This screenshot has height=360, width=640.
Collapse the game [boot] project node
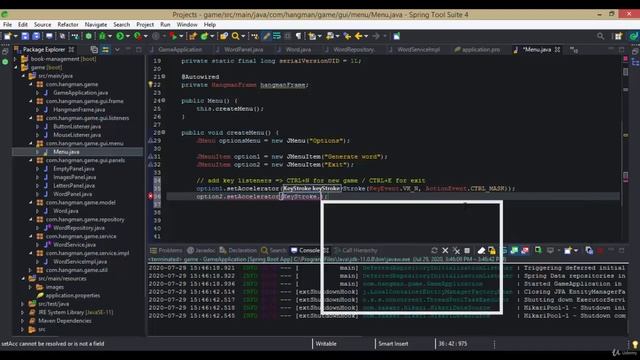coord(16,67)
